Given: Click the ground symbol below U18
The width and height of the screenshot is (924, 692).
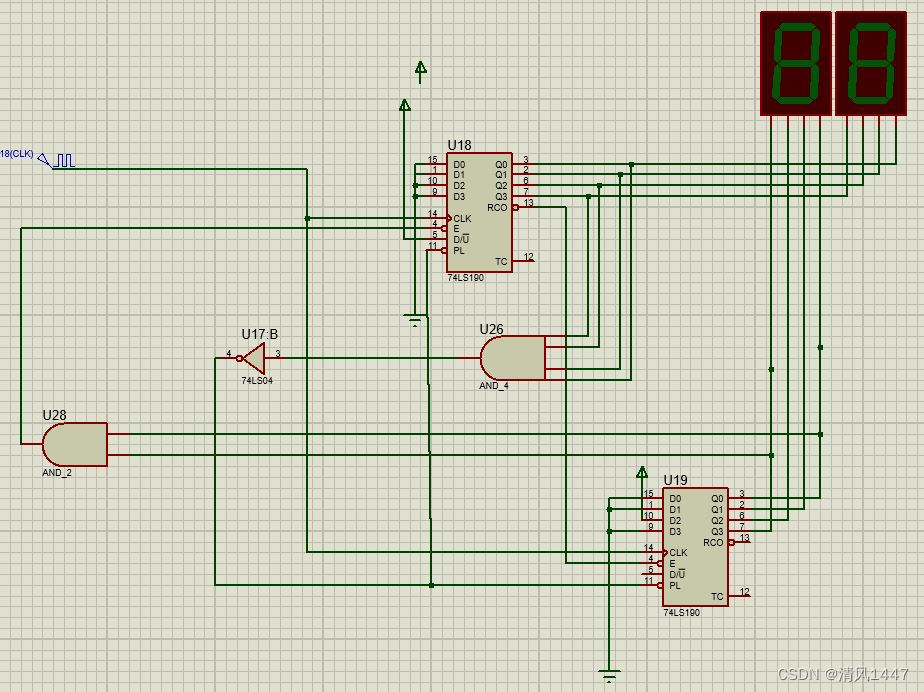Looking at the screenshot, I should (x=415, y=321).
